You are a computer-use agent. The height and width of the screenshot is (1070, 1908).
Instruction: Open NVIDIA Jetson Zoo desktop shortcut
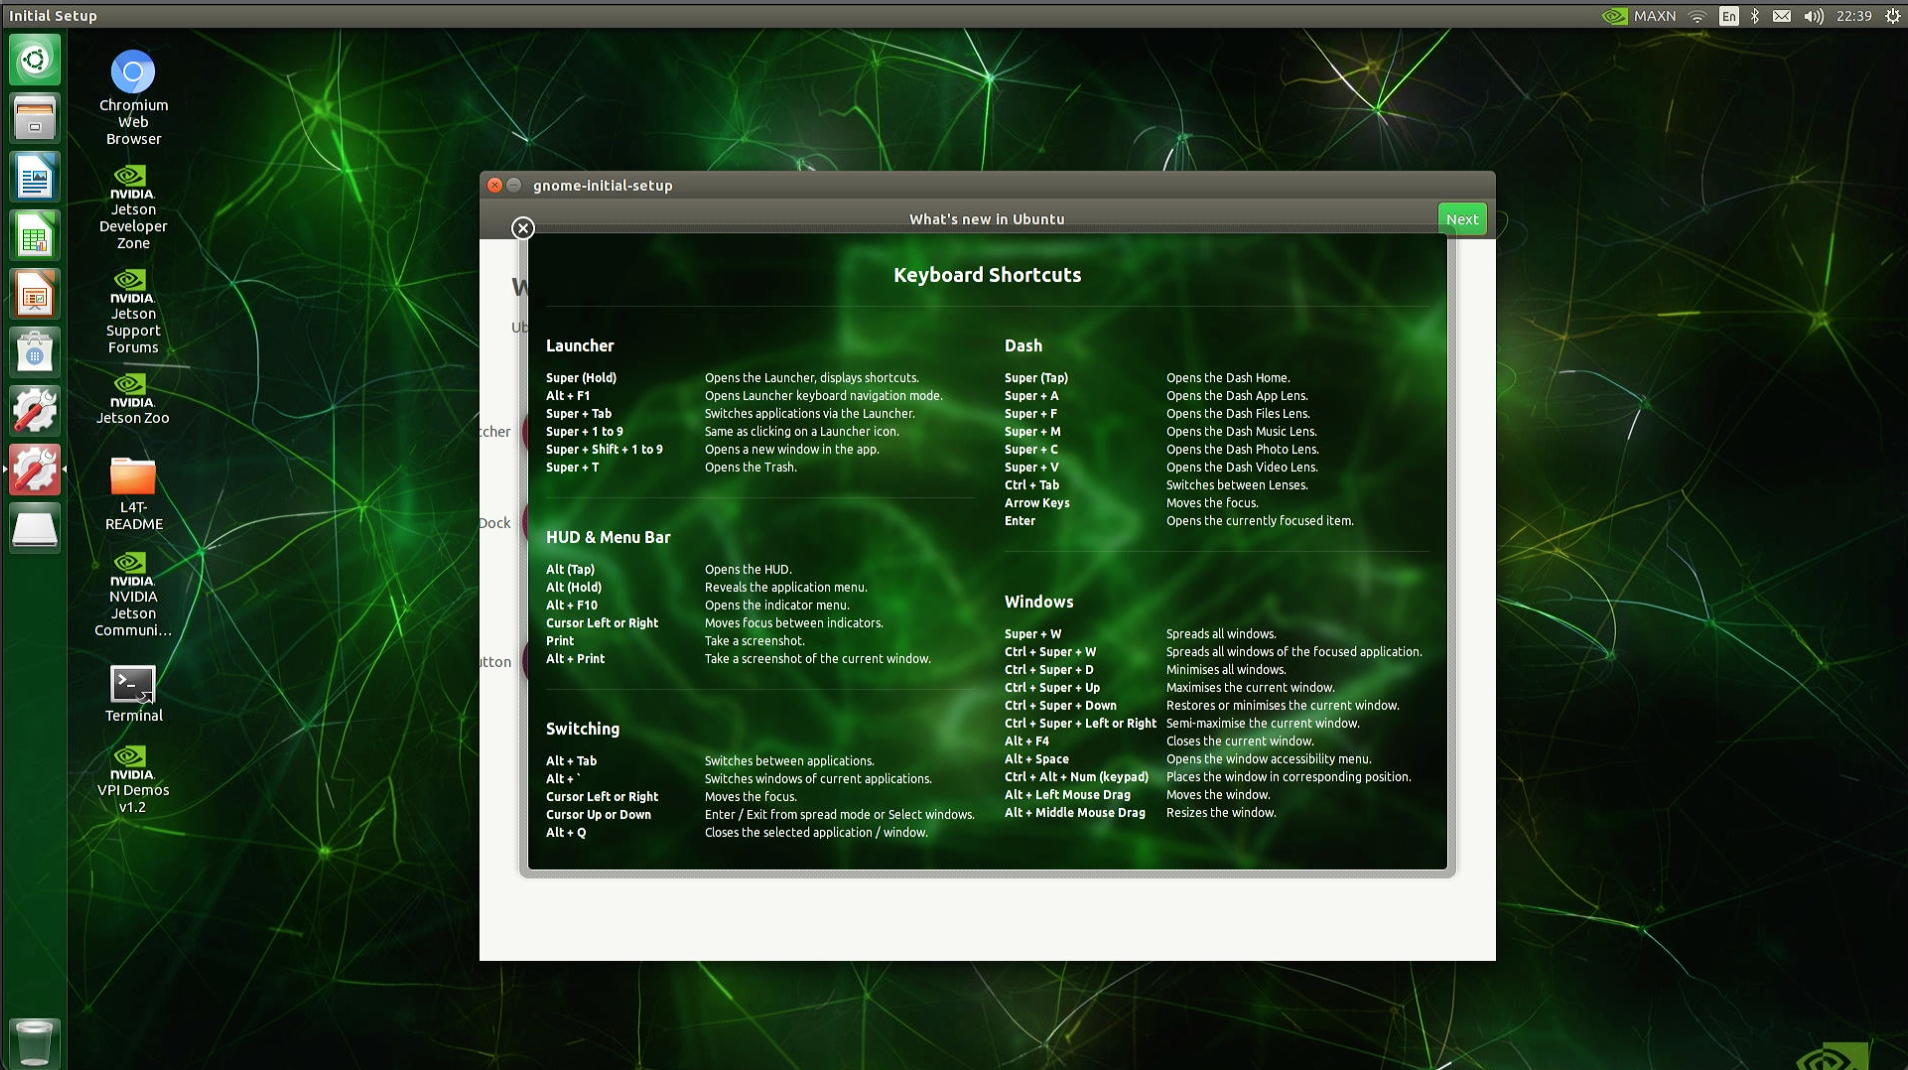tap(133, 399)
